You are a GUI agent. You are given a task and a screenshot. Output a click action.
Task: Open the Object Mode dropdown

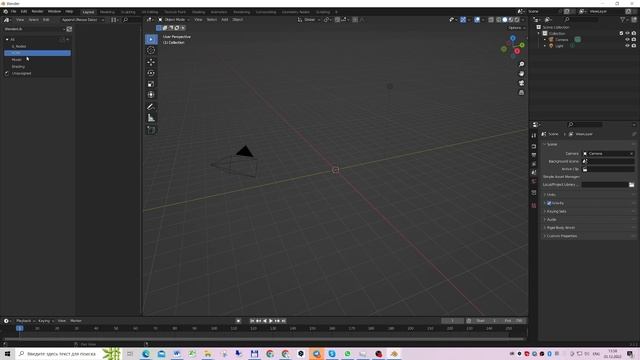pyautogui.click(x=174, y=20)
